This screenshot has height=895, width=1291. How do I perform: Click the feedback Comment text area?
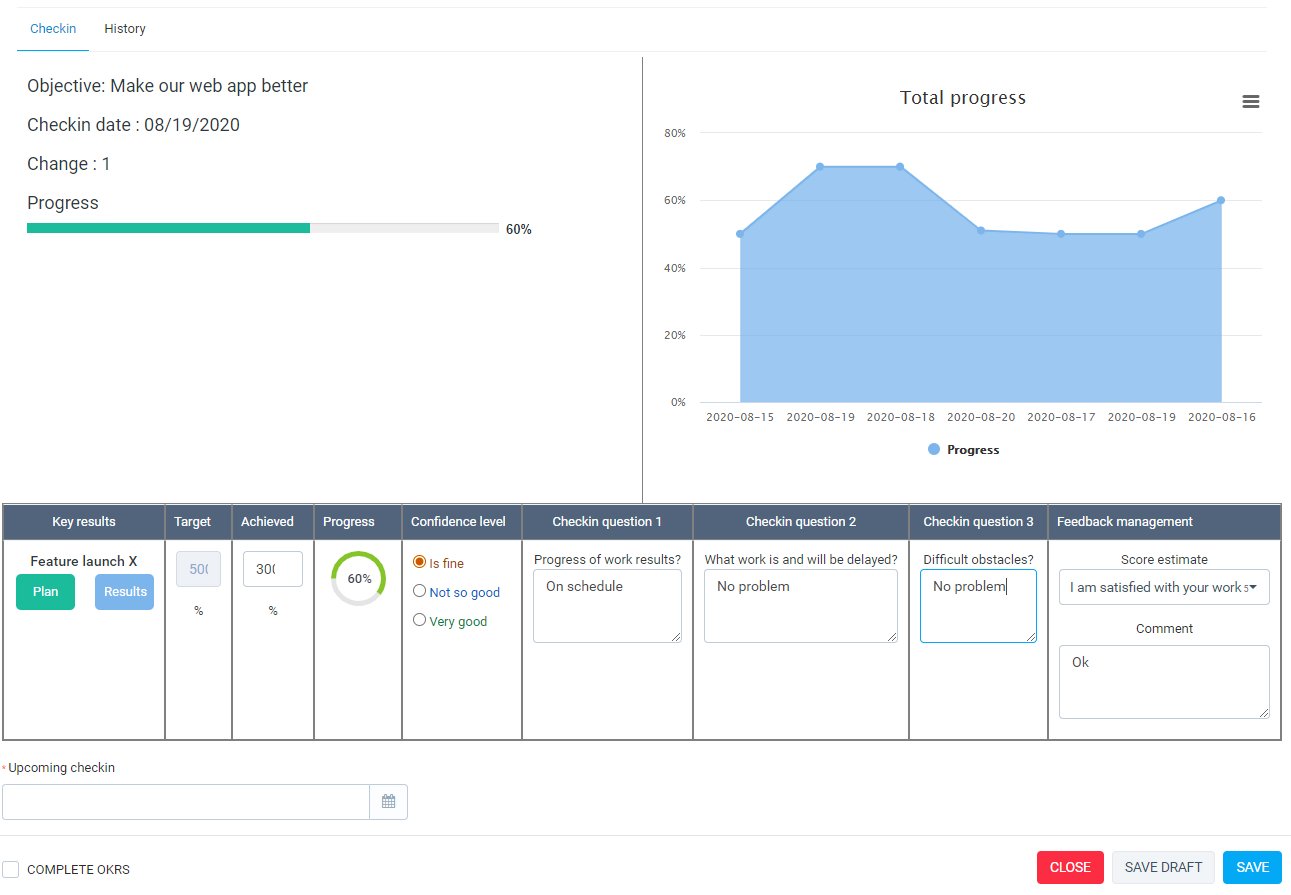(x=1164, y=682)
